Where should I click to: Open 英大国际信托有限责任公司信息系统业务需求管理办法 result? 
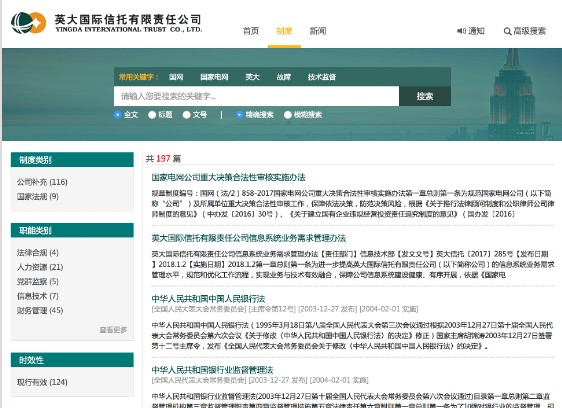point(248,238)
